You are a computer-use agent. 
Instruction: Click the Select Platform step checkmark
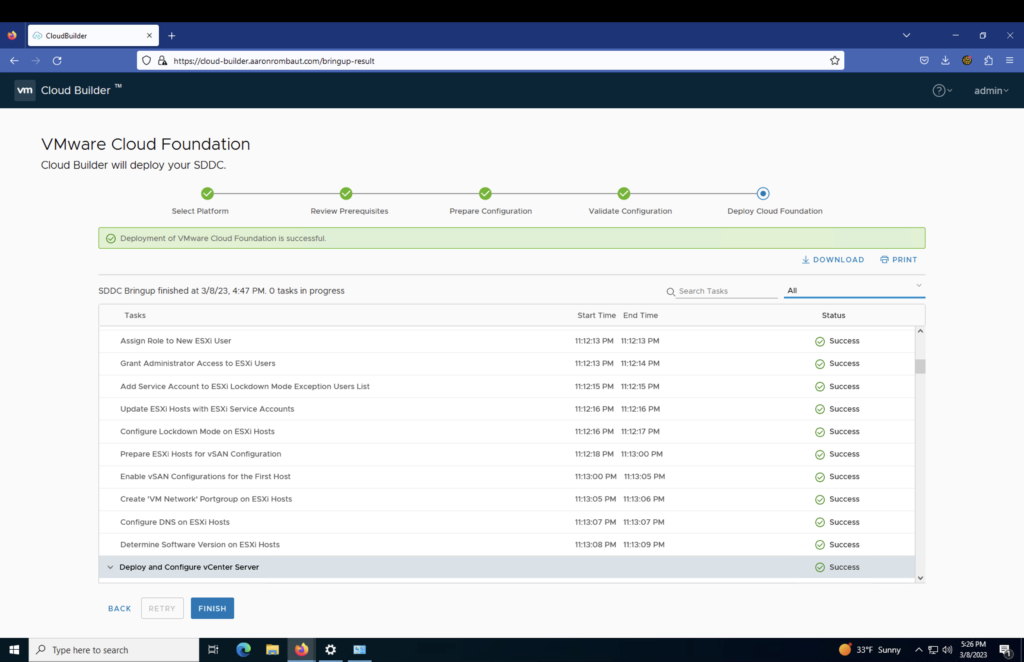tap(207, 193)
